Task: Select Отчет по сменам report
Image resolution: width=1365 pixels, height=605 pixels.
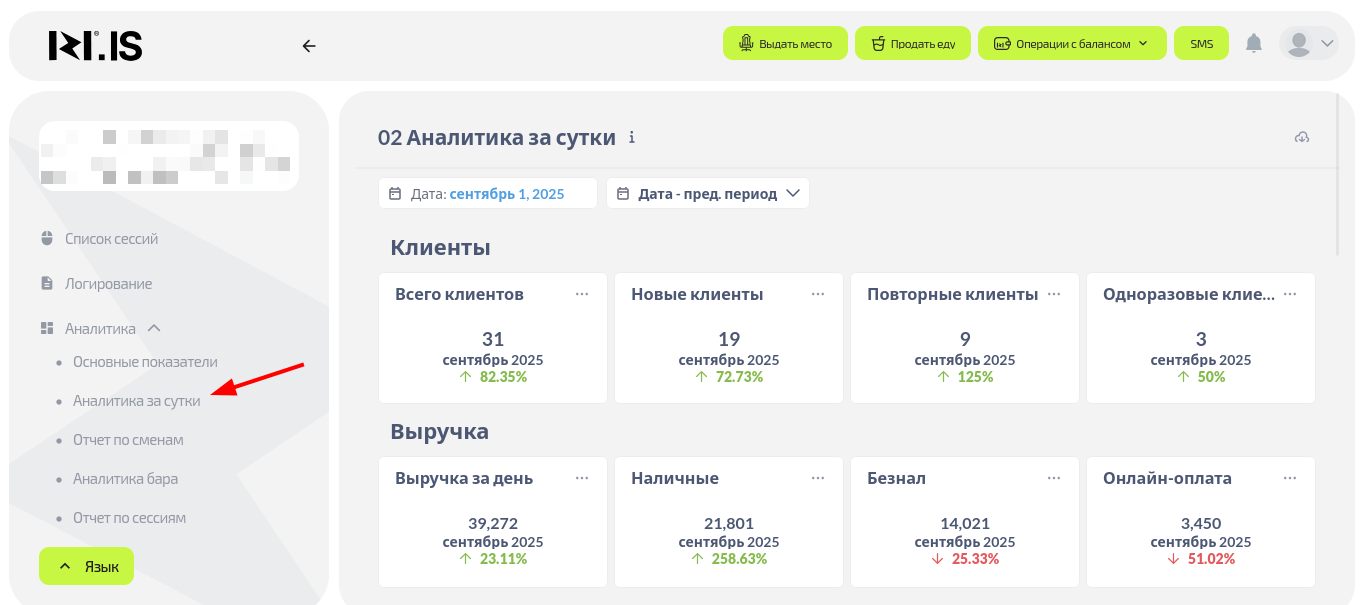Action: click(x=128, y=440)
